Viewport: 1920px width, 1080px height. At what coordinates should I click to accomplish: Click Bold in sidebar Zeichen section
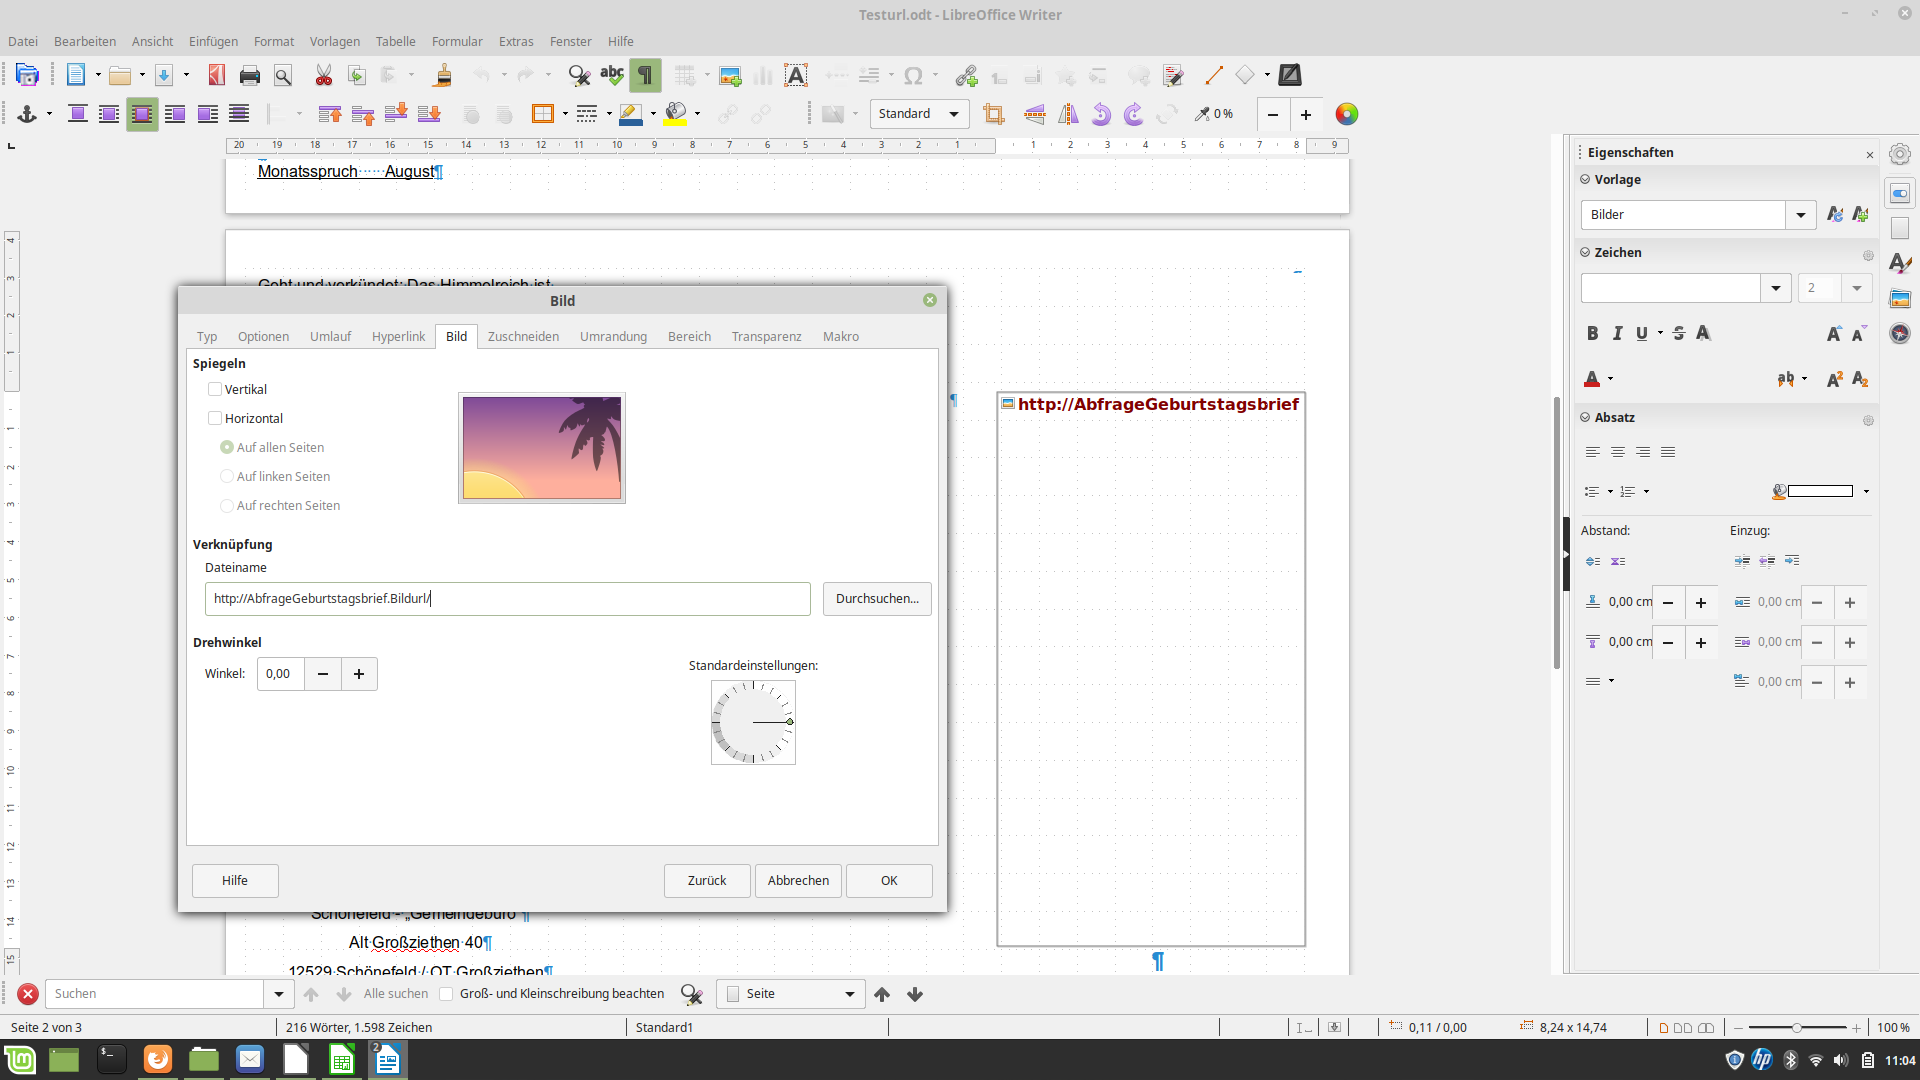tap(1593, 333)
